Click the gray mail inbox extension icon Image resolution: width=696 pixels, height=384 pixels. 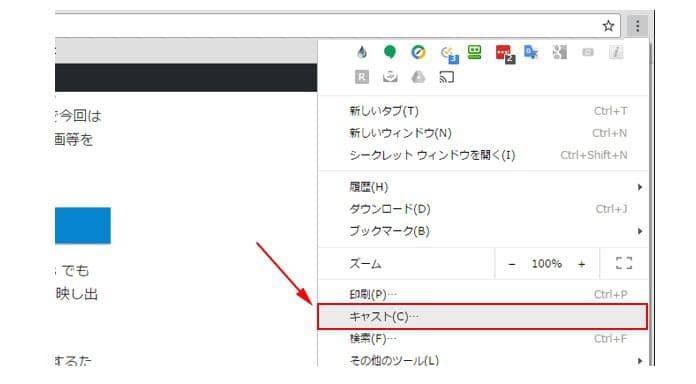click(x=390, y=77)
